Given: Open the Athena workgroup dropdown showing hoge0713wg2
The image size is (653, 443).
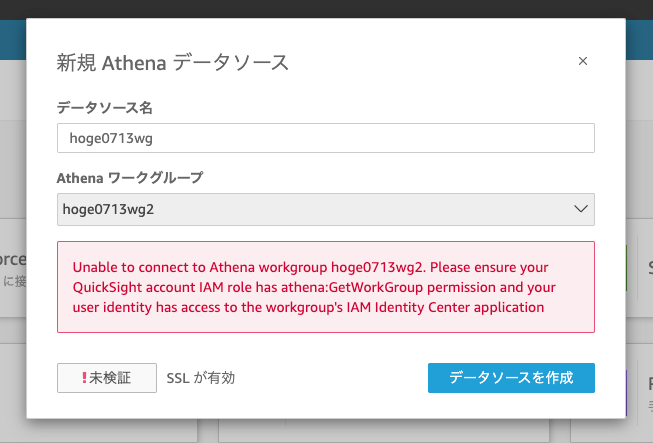Looking at the screenshot, I should point(326,209).
